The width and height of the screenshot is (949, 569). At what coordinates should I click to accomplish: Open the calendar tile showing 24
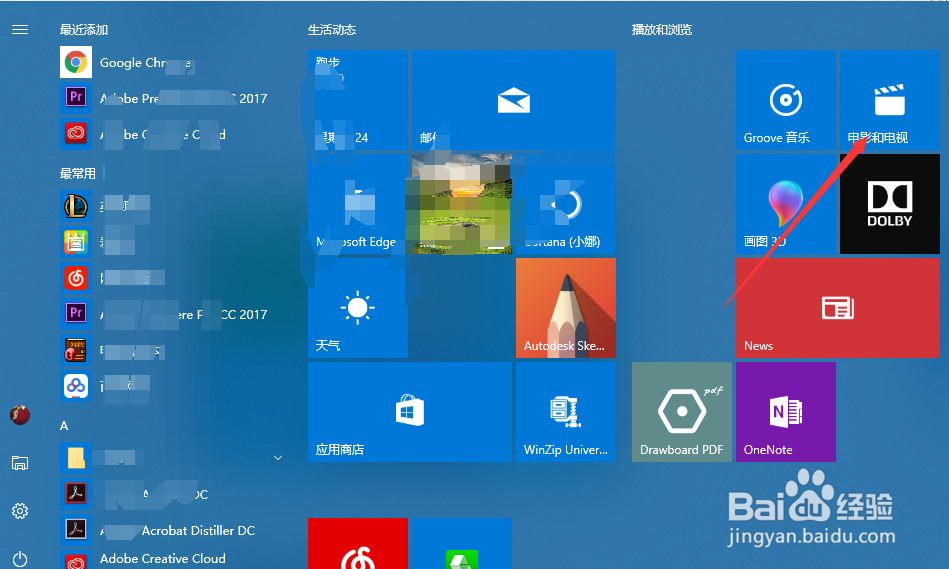coord(358,100)
